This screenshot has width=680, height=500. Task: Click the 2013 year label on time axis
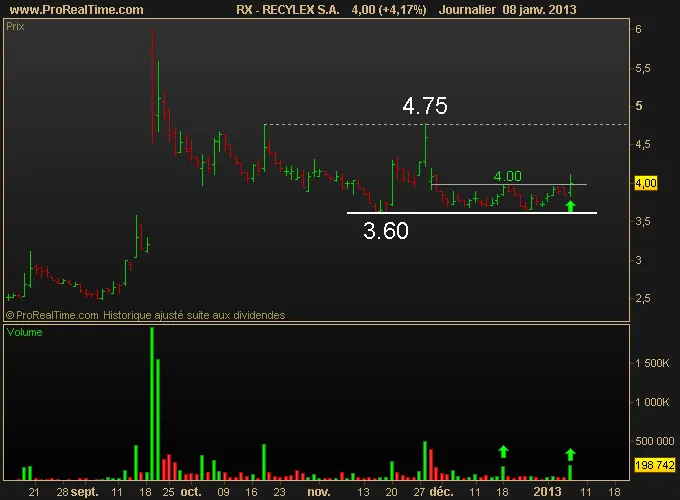[547, 492]
